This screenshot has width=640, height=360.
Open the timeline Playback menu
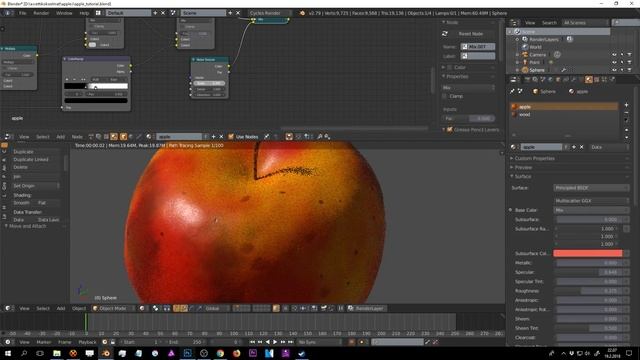[x=87, y=342]
